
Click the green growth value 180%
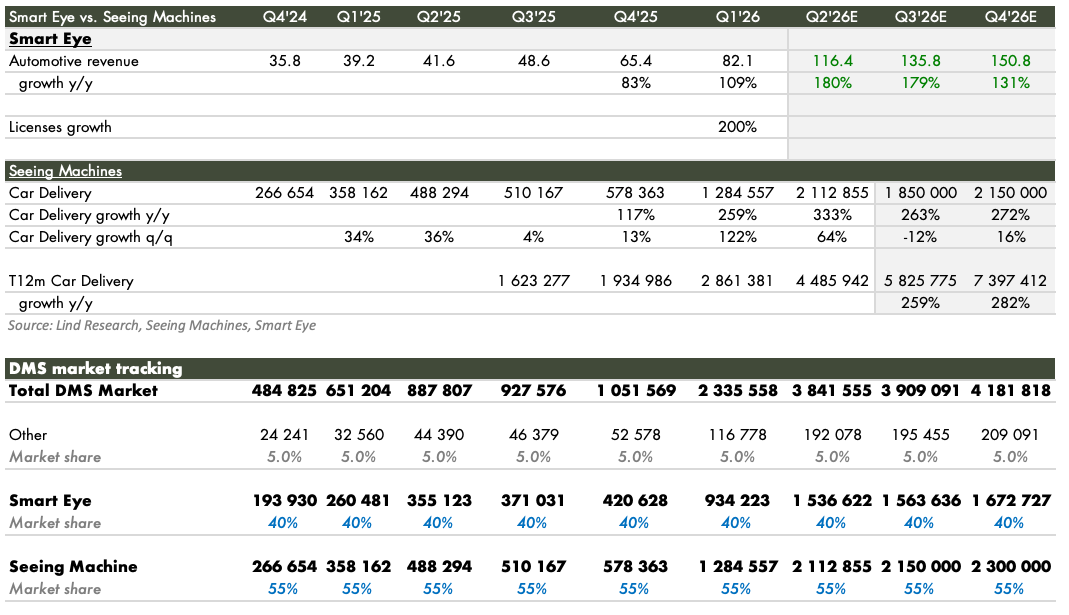click(832, 83)
